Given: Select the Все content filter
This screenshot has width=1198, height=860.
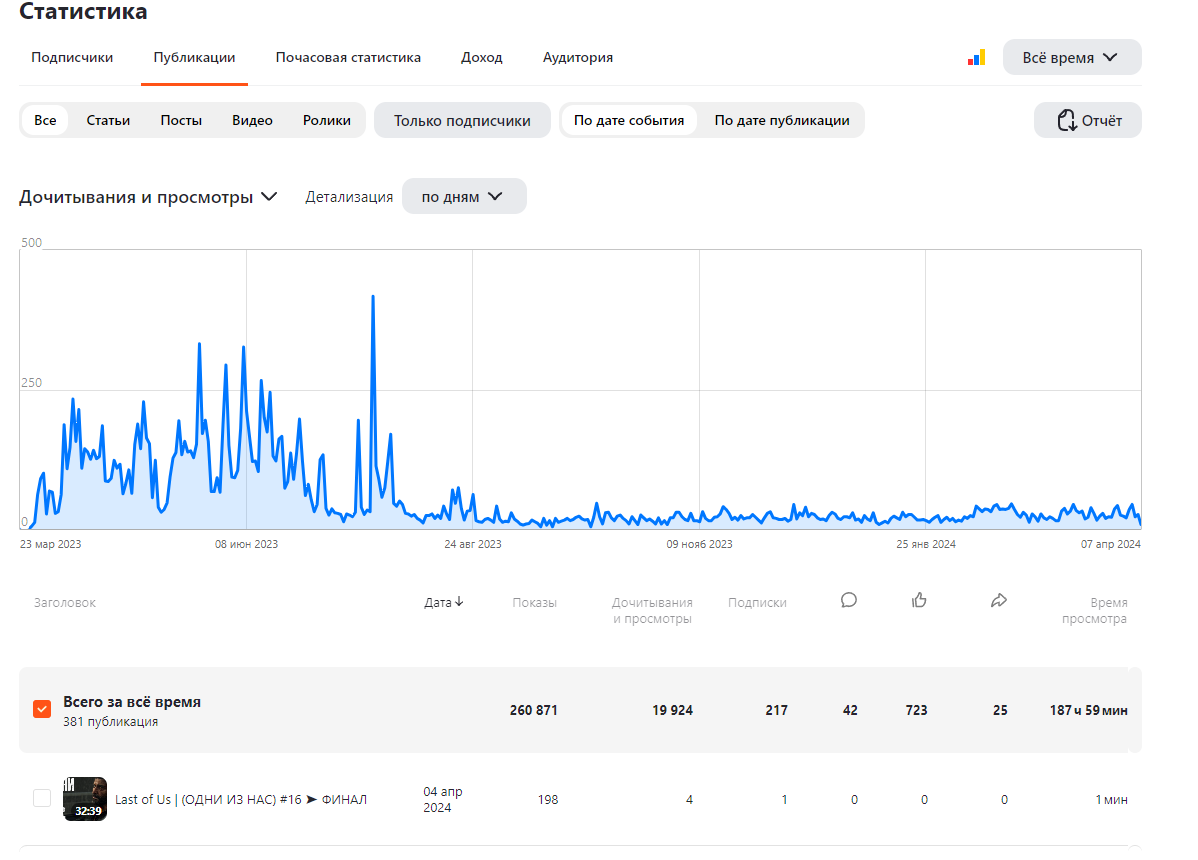Looking at the screenshot, I should pyautogui.click(x=45, y=120).
